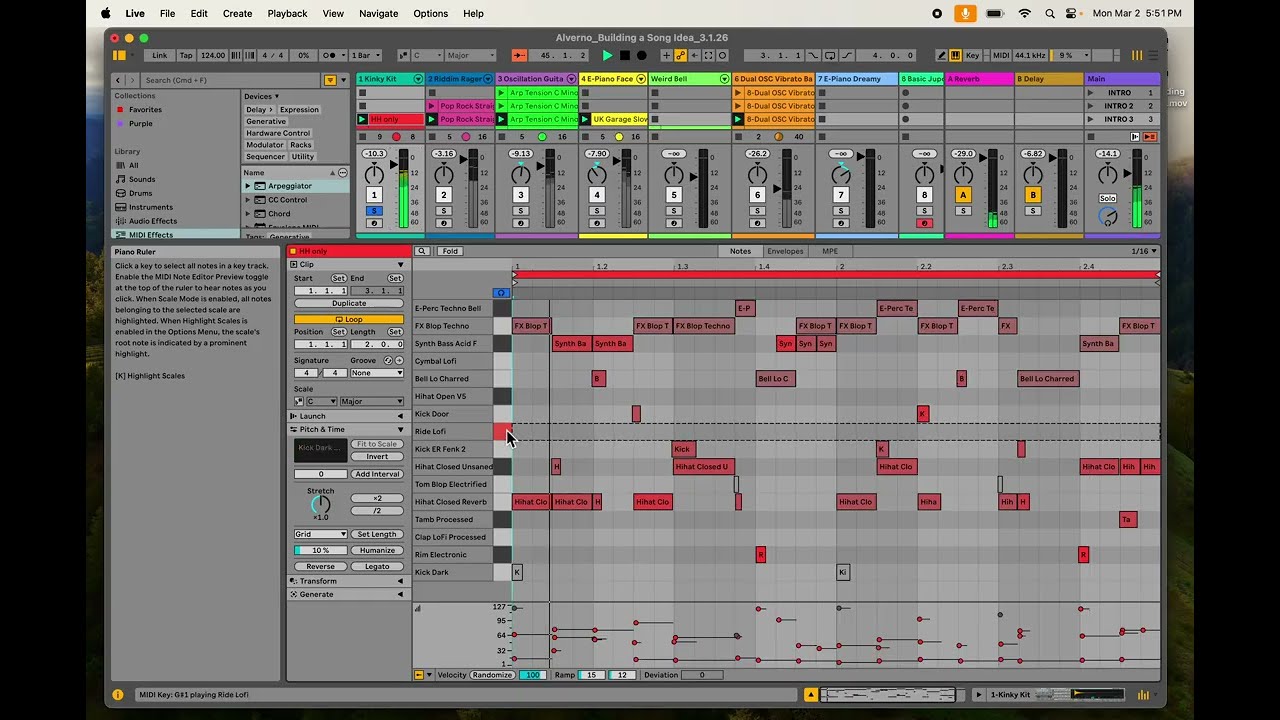
Task: Toggle track activator A Reverb
Action: point(963,195)
